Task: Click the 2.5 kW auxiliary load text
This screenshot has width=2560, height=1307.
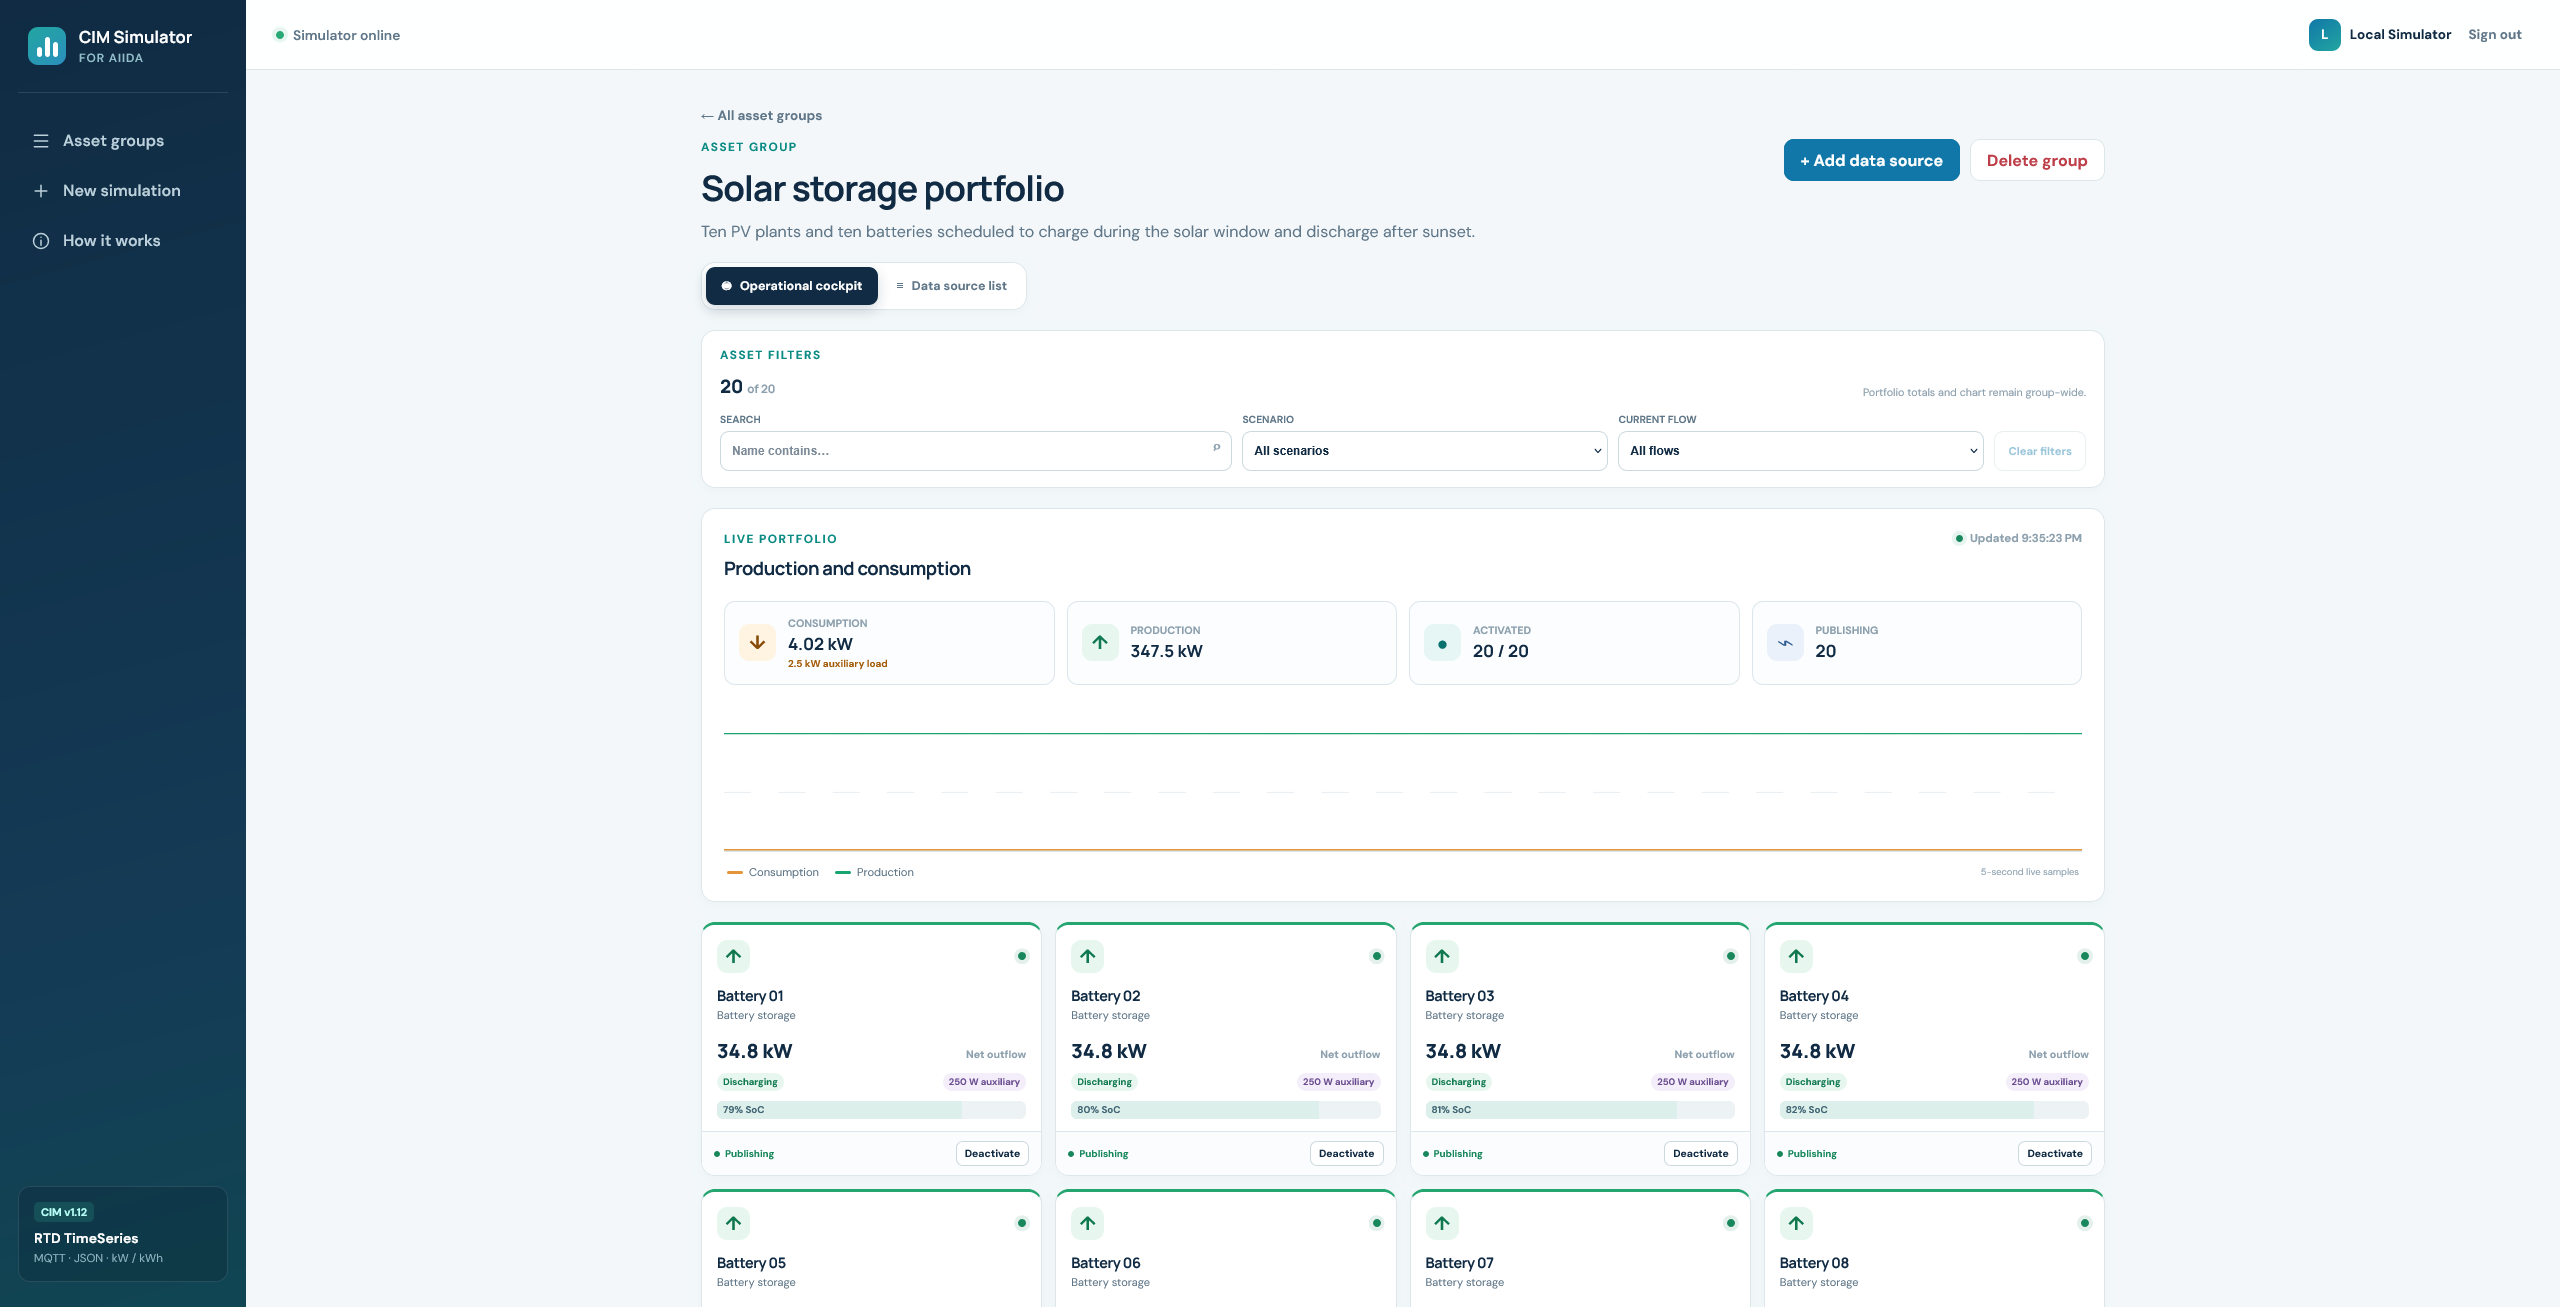Action: point(838,664)
